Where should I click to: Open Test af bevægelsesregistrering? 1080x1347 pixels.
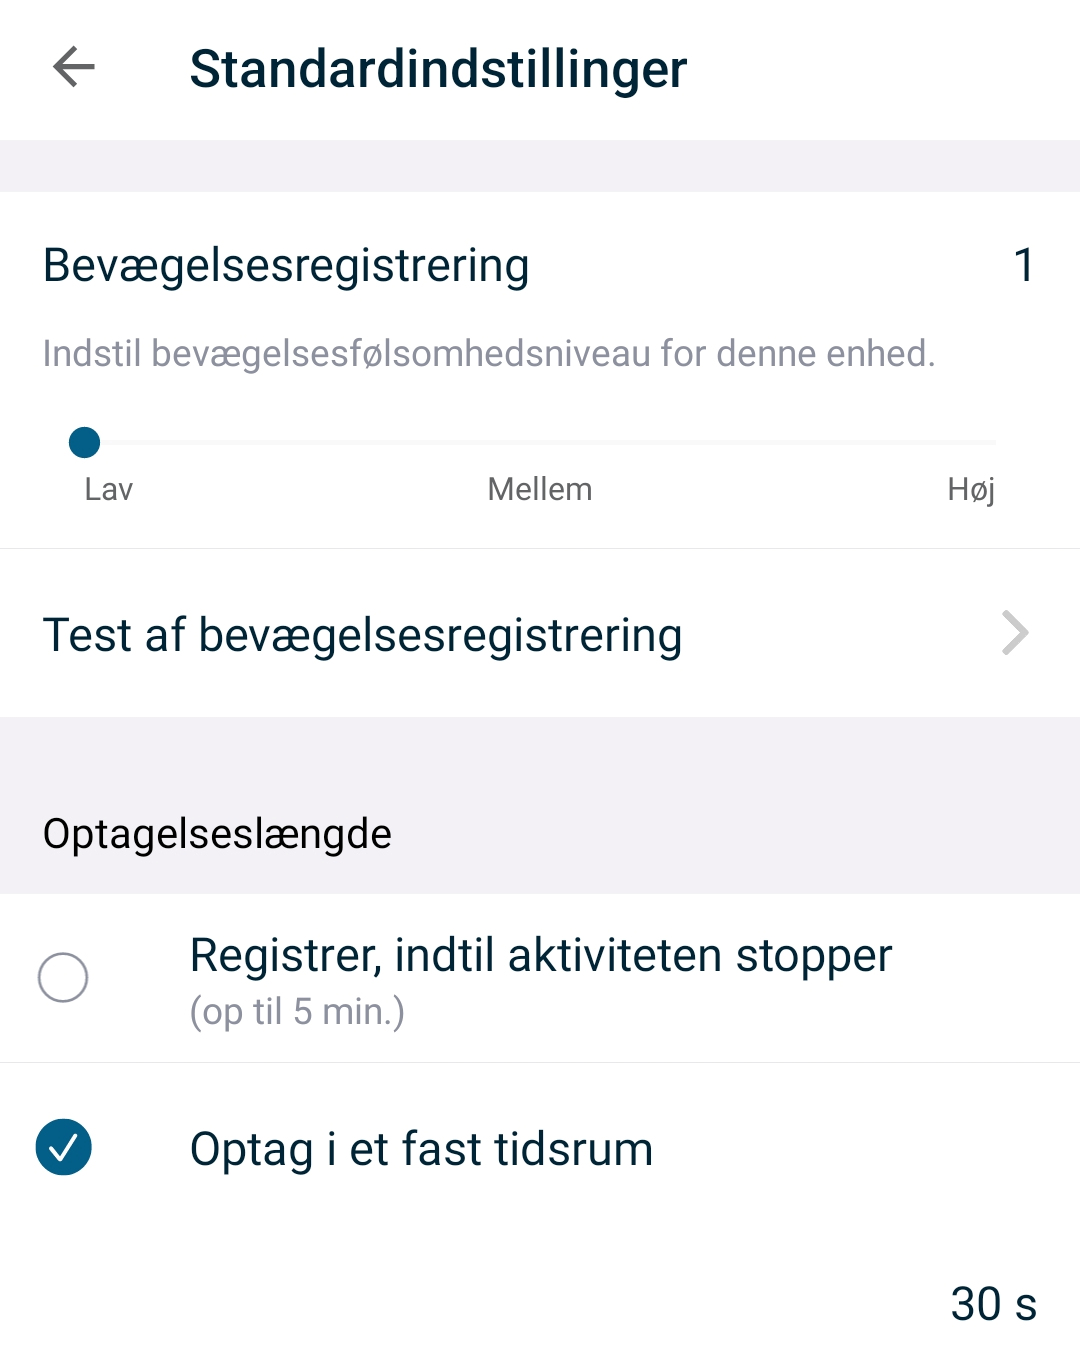tap(362, 635)
